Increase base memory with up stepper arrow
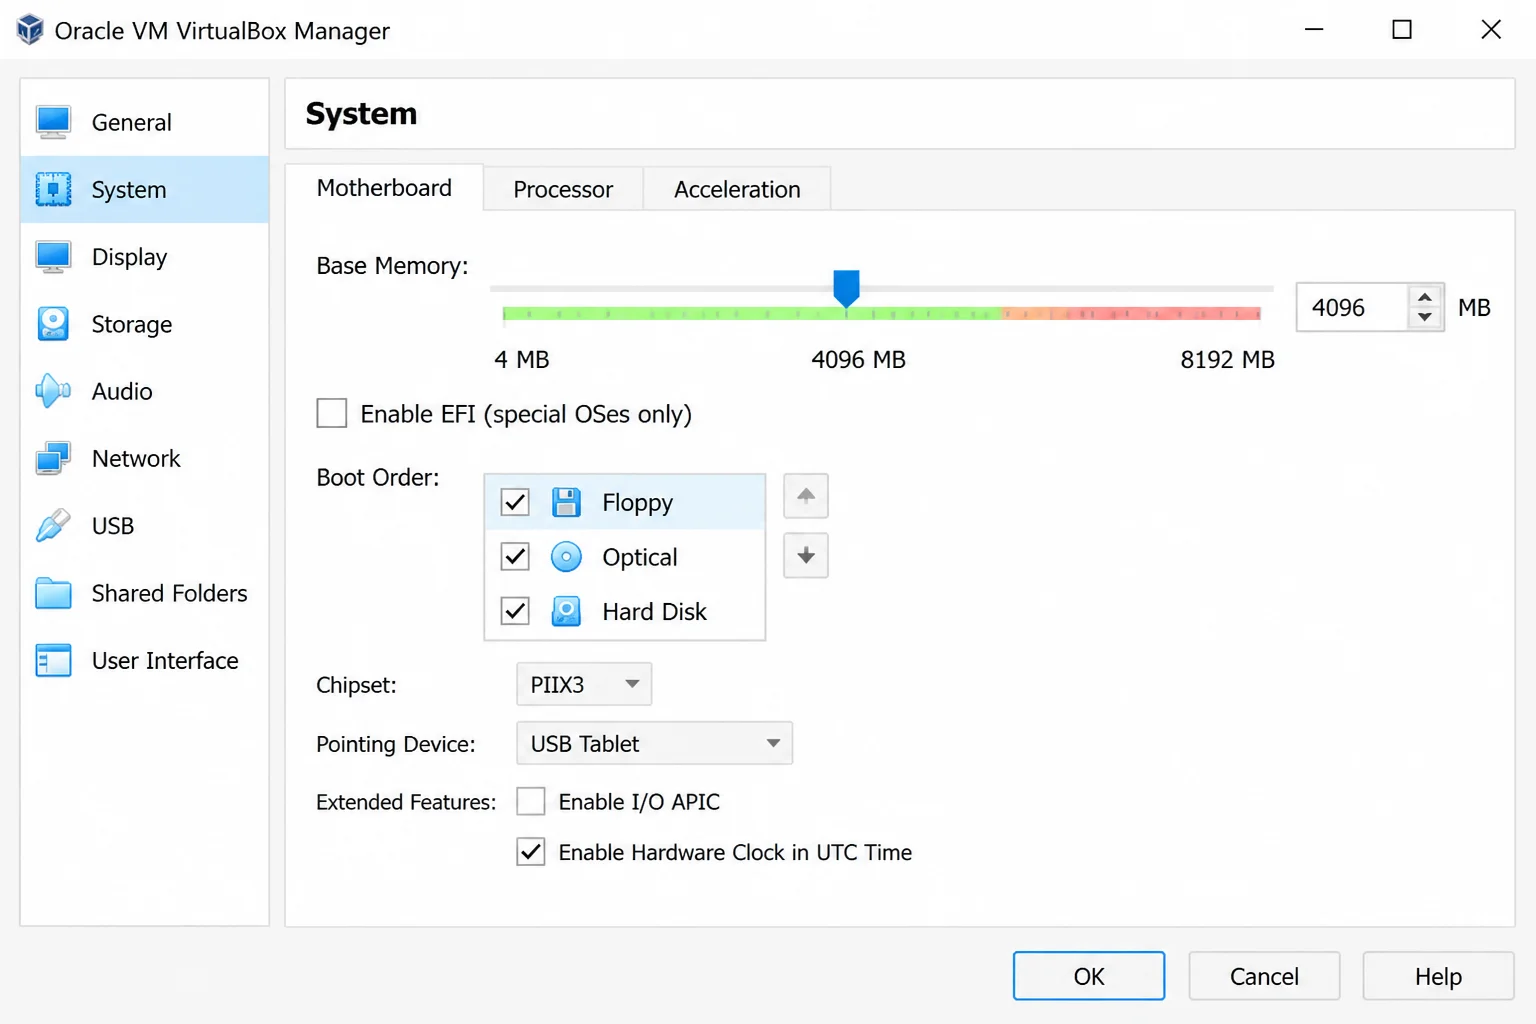The height and width of the screenshot is (1024, 1536). pos(1425,297)
